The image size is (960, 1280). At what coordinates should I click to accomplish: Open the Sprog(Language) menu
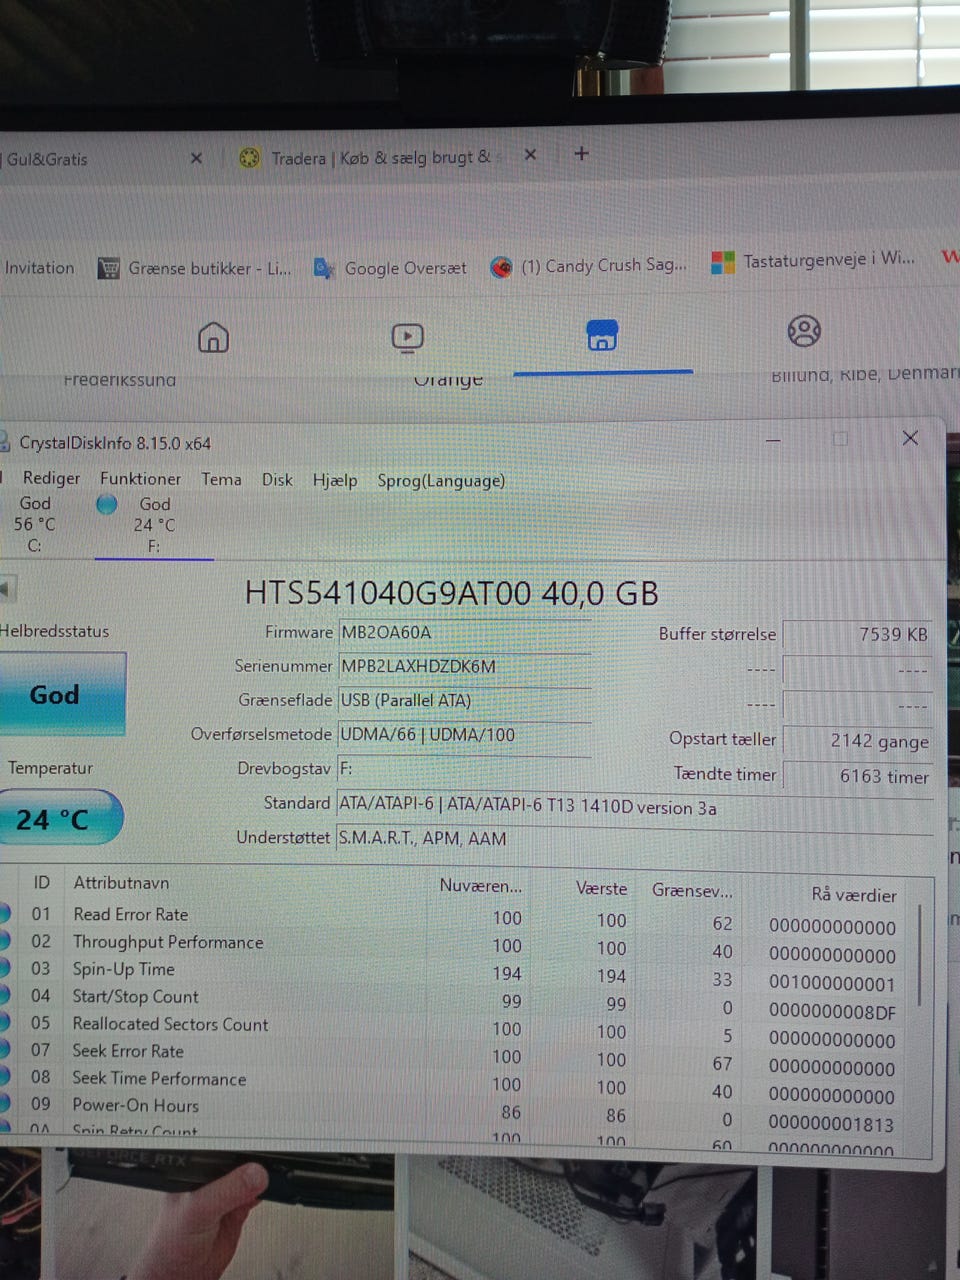(441, 481)
